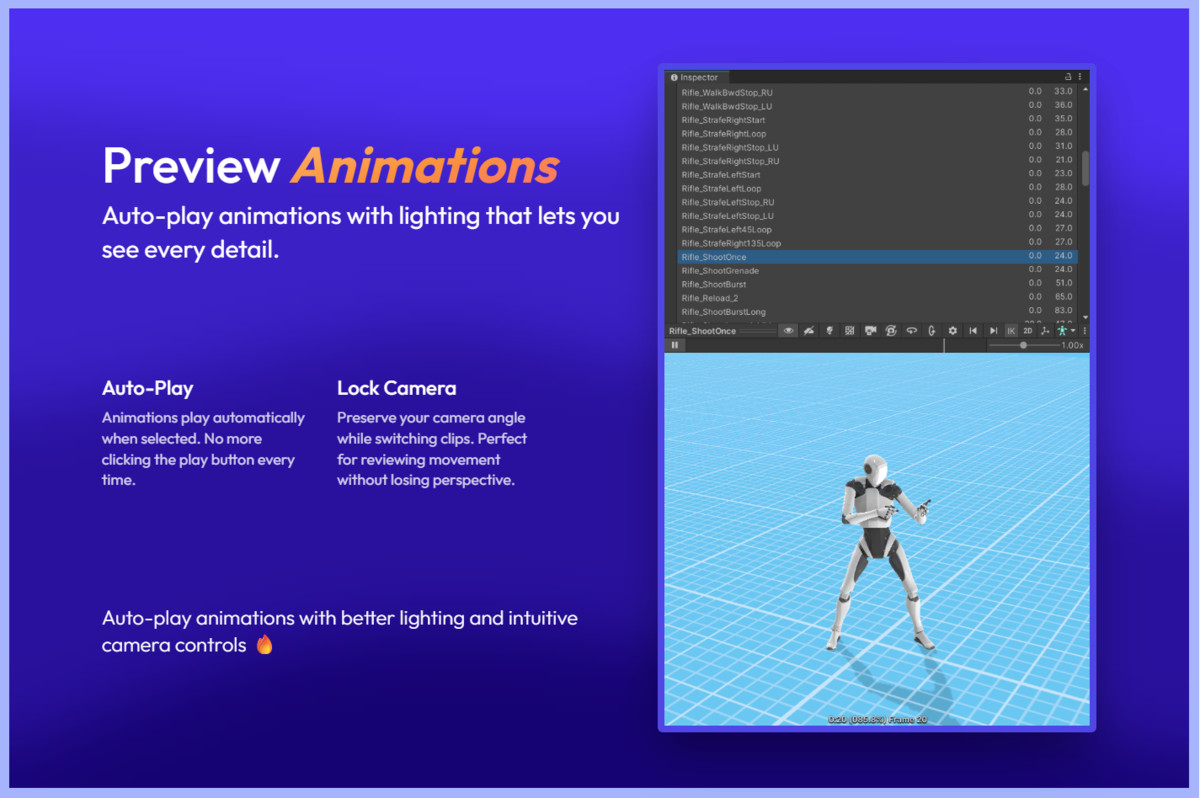Enable 2D view mode in the preview toolbar
1200x798 pixels.
click(x=1027, y=331)
